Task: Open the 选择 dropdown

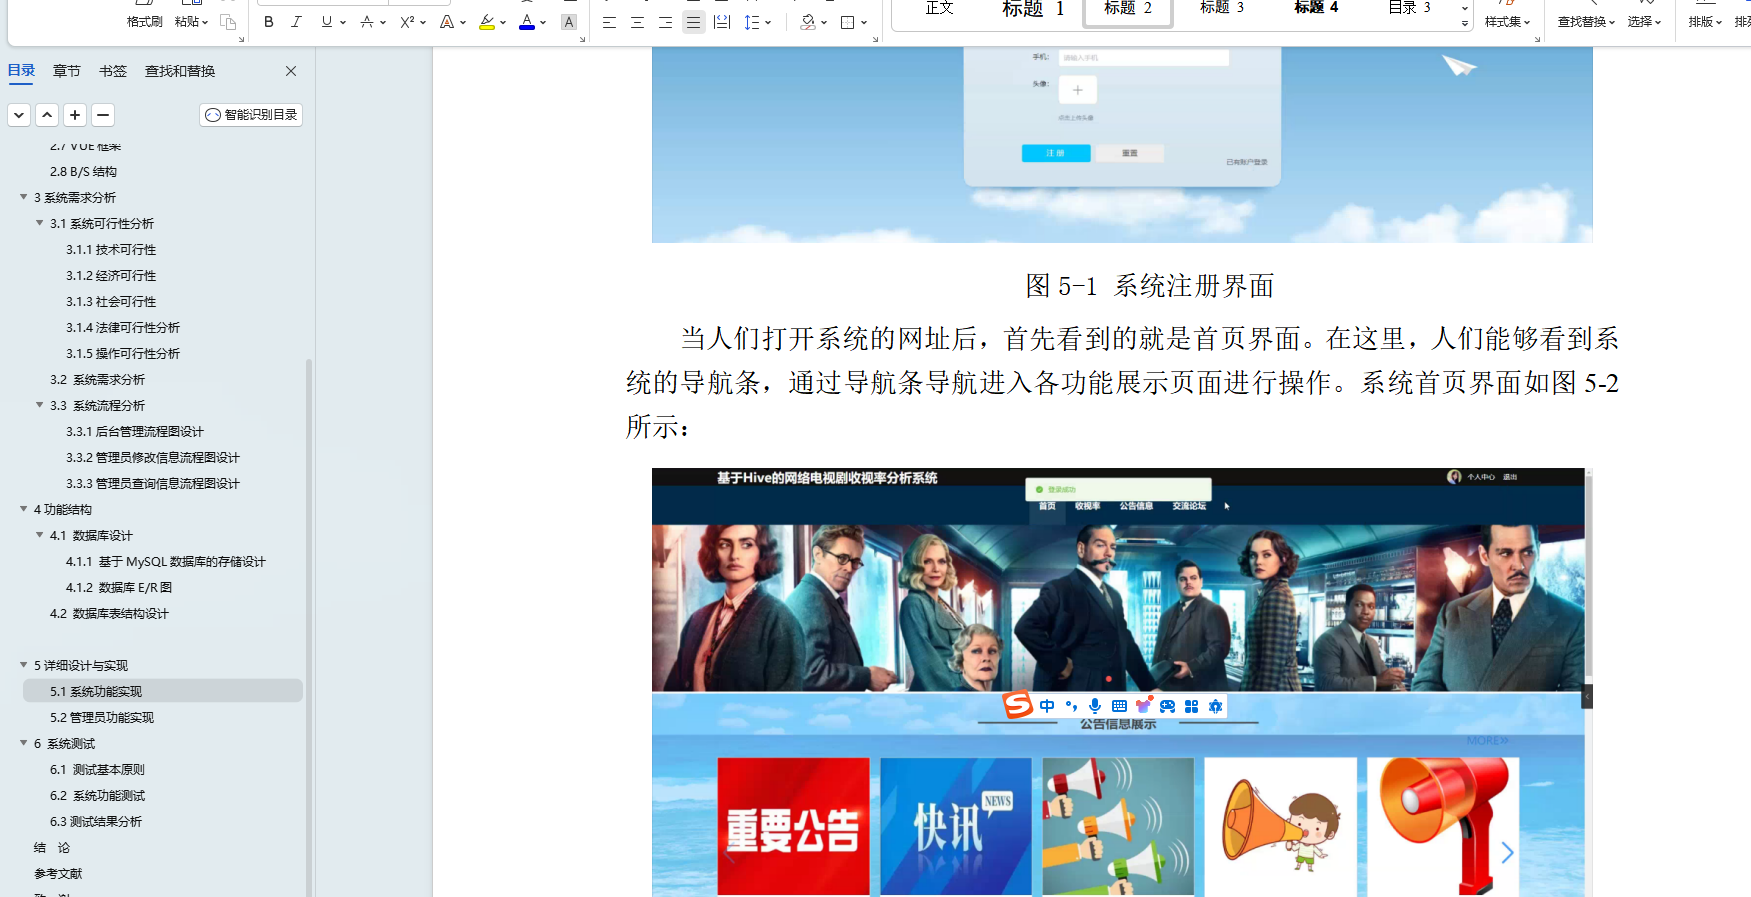Action: (x=1644, y=21)
